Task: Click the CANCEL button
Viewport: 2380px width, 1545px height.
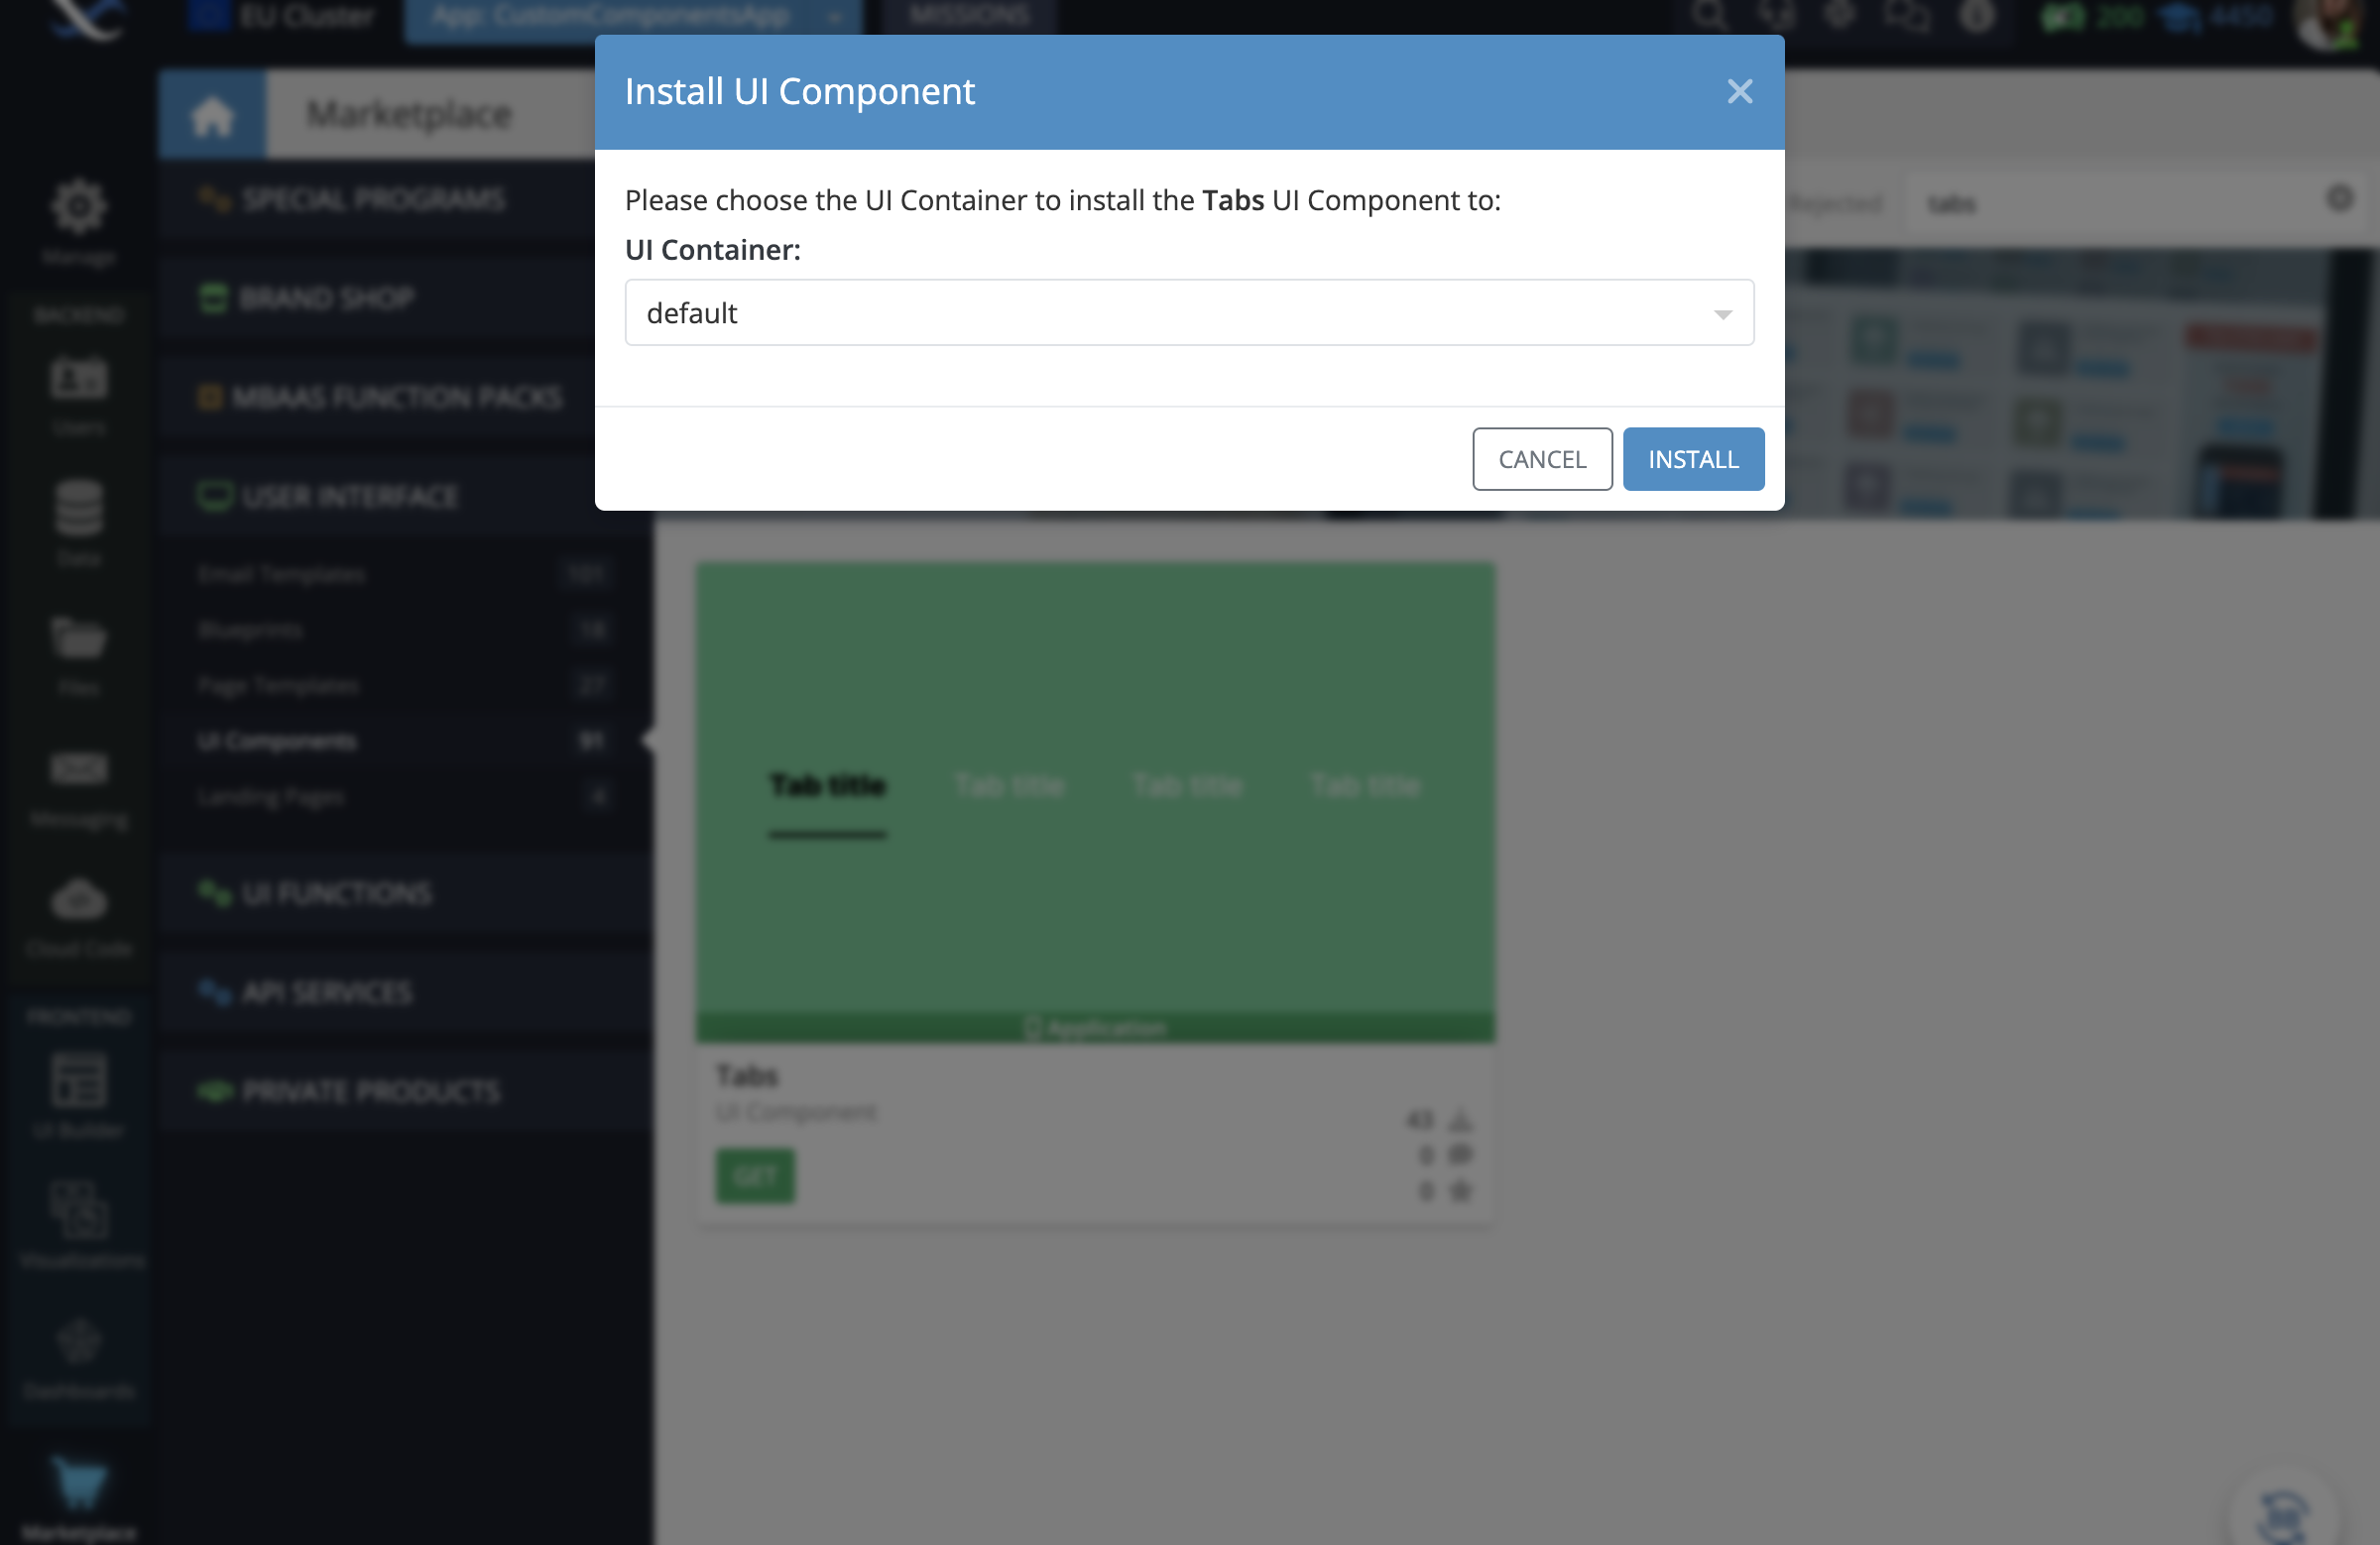Action: (1542, 459)
